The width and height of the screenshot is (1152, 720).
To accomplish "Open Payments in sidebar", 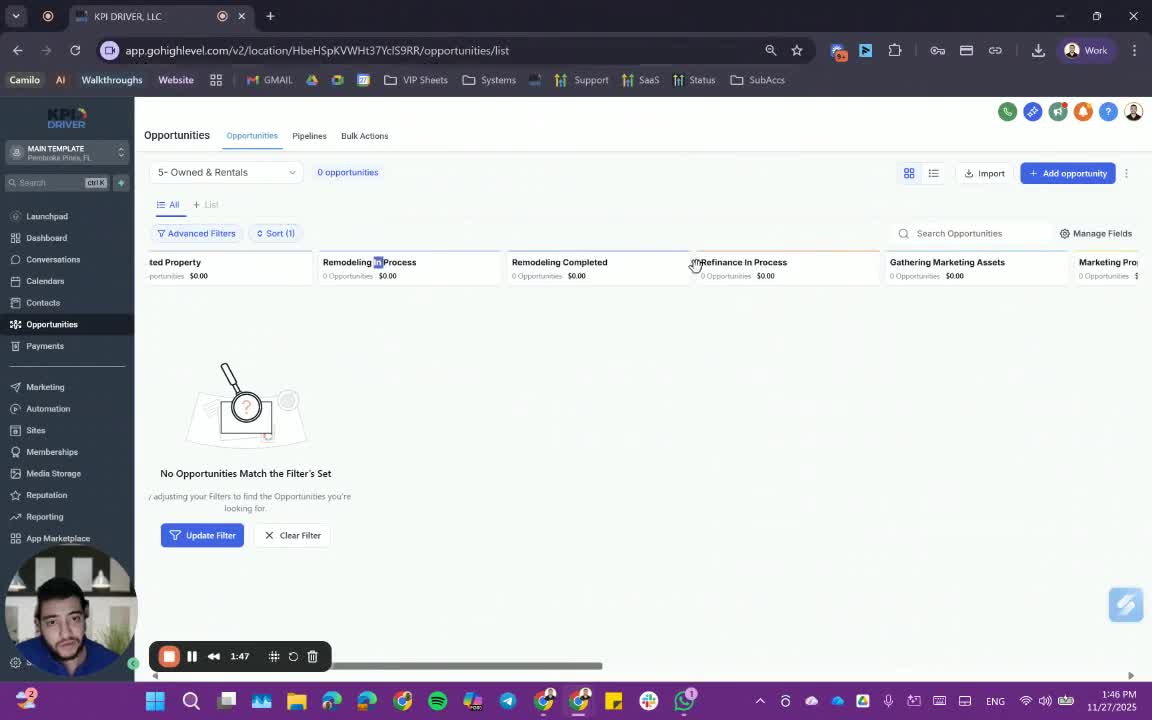I will coord(45,346).
